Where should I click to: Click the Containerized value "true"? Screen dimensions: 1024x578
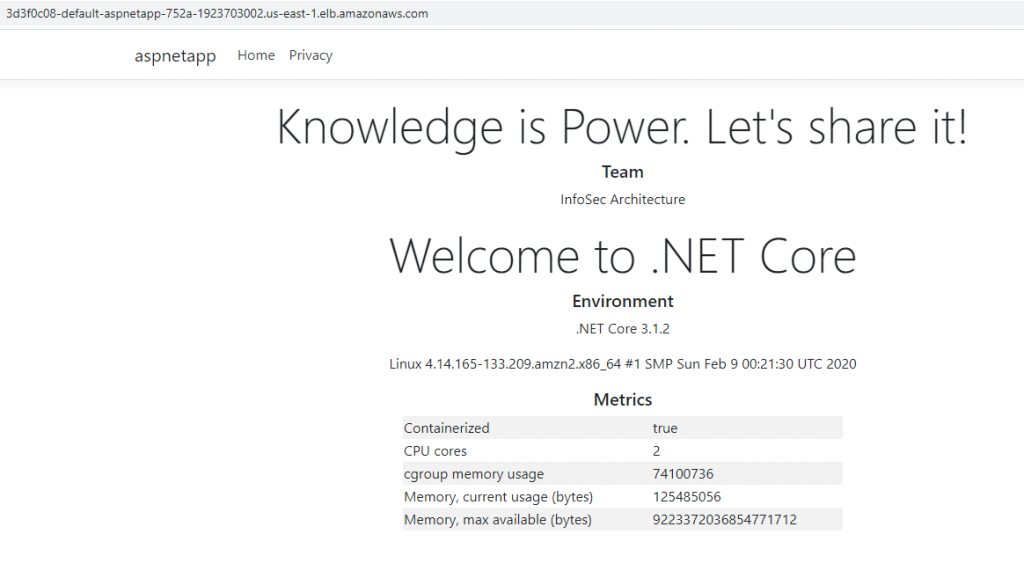click(665, 428)
